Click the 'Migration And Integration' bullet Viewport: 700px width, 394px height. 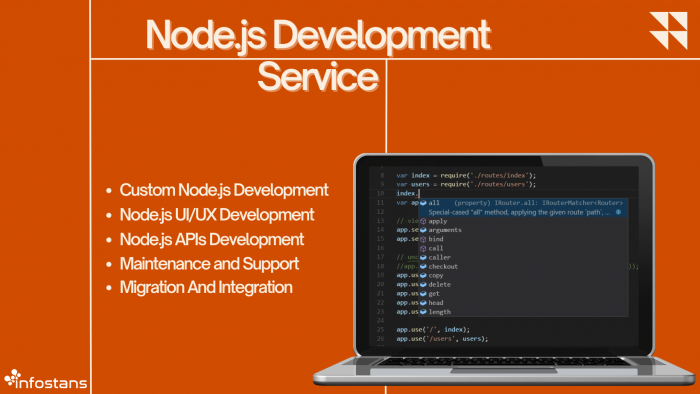coord(206,287)
